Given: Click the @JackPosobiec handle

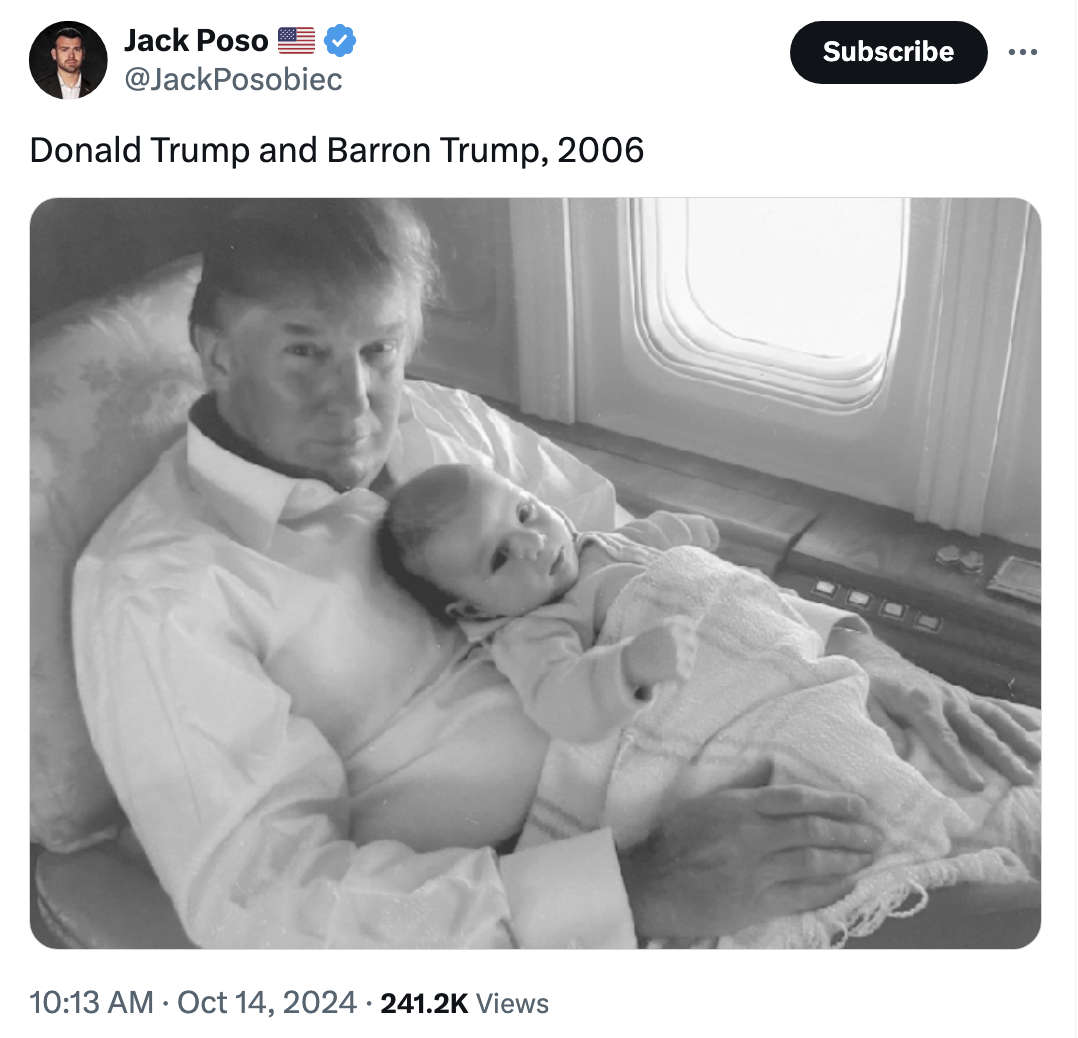Looking at the screenshot, I should [x=233, y=79].
